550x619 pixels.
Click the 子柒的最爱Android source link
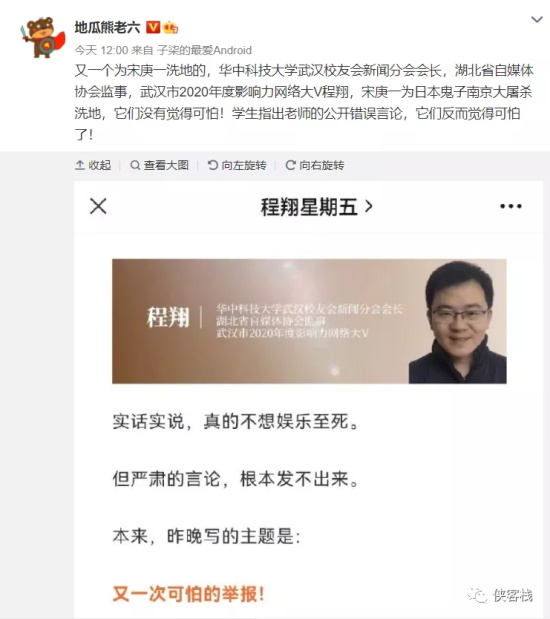204,50
